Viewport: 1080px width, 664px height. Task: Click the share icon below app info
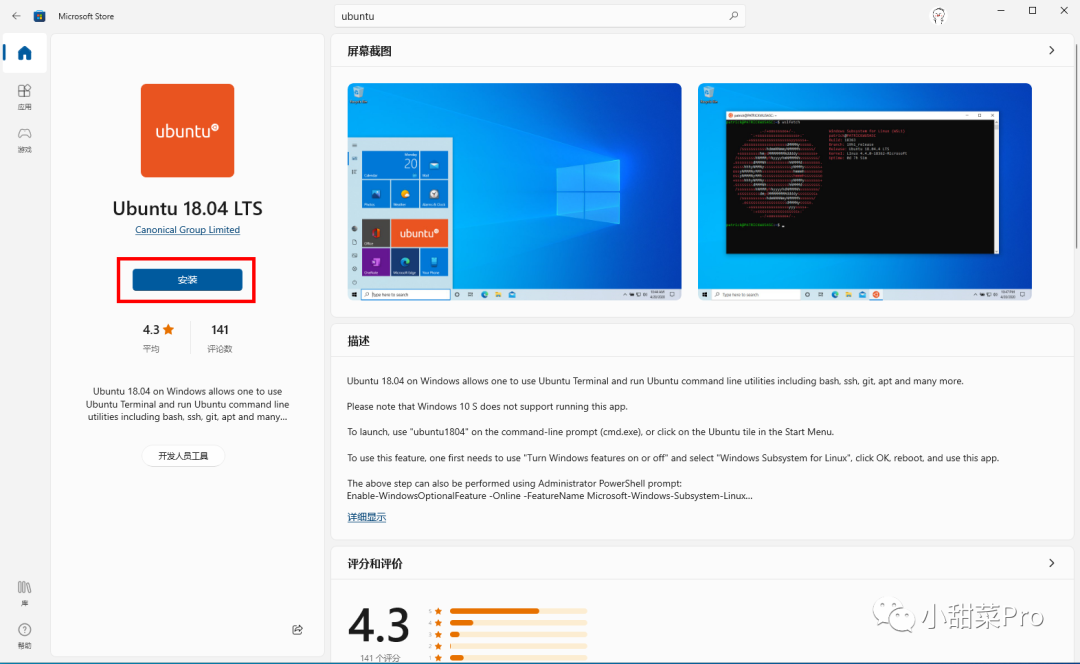click(x=298, y=630)
